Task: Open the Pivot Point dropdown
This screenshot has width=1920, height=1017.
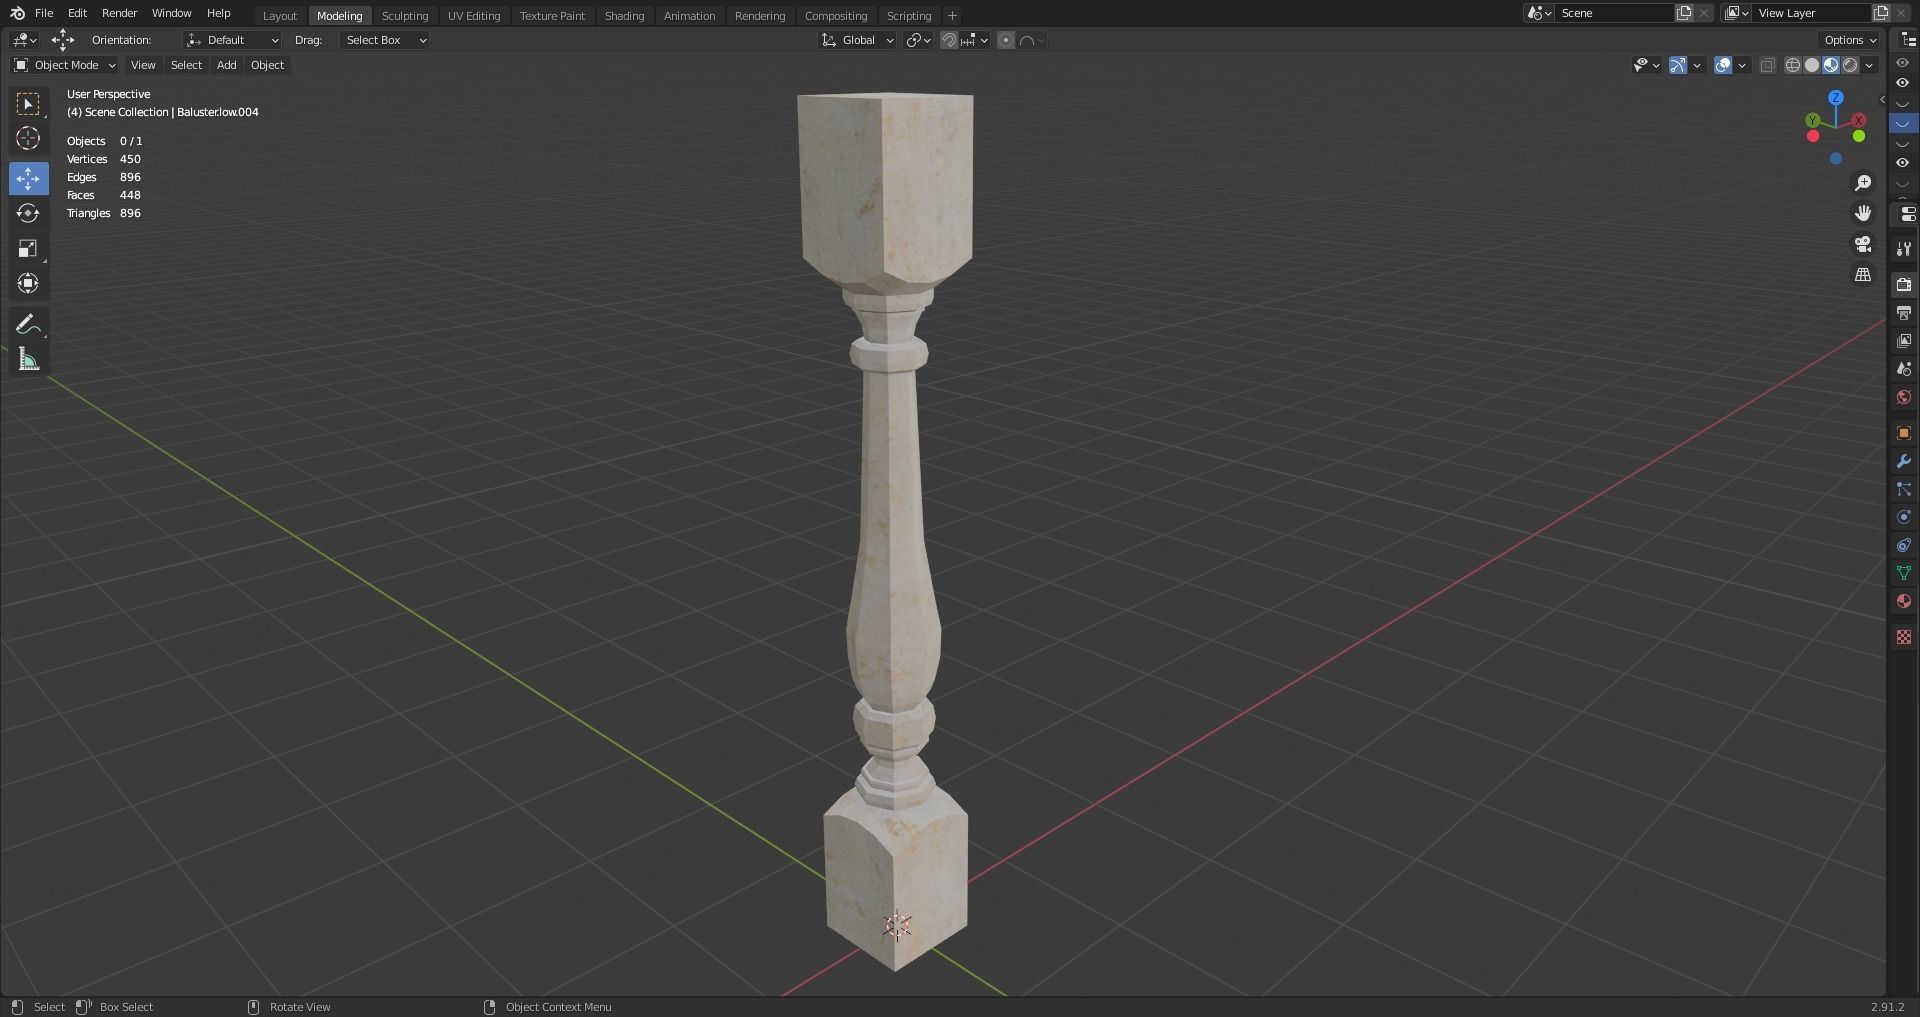Action: tap(918, 40)
